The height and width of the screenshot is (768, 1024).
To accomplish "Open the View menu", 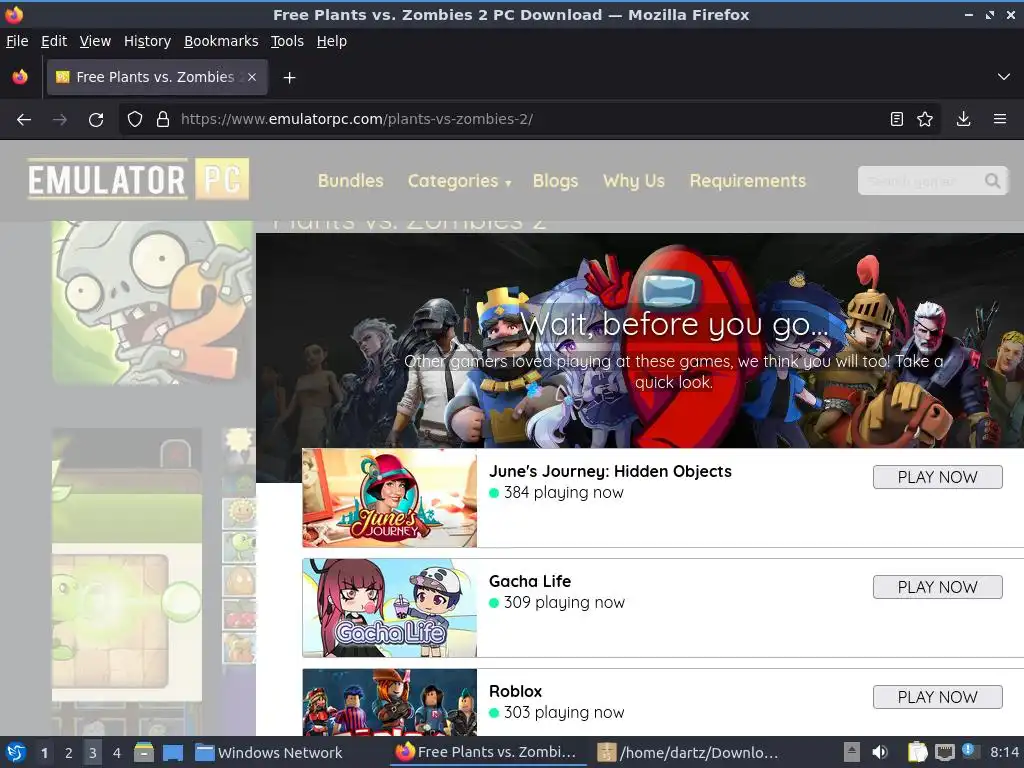I will click(x=95, y=41).
